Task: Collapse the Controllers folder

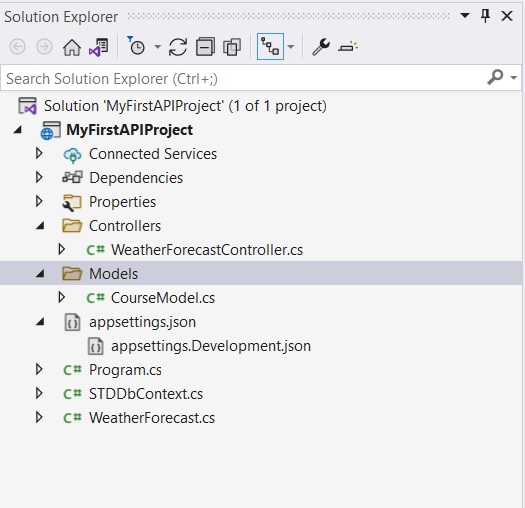Action: [40, 226]
